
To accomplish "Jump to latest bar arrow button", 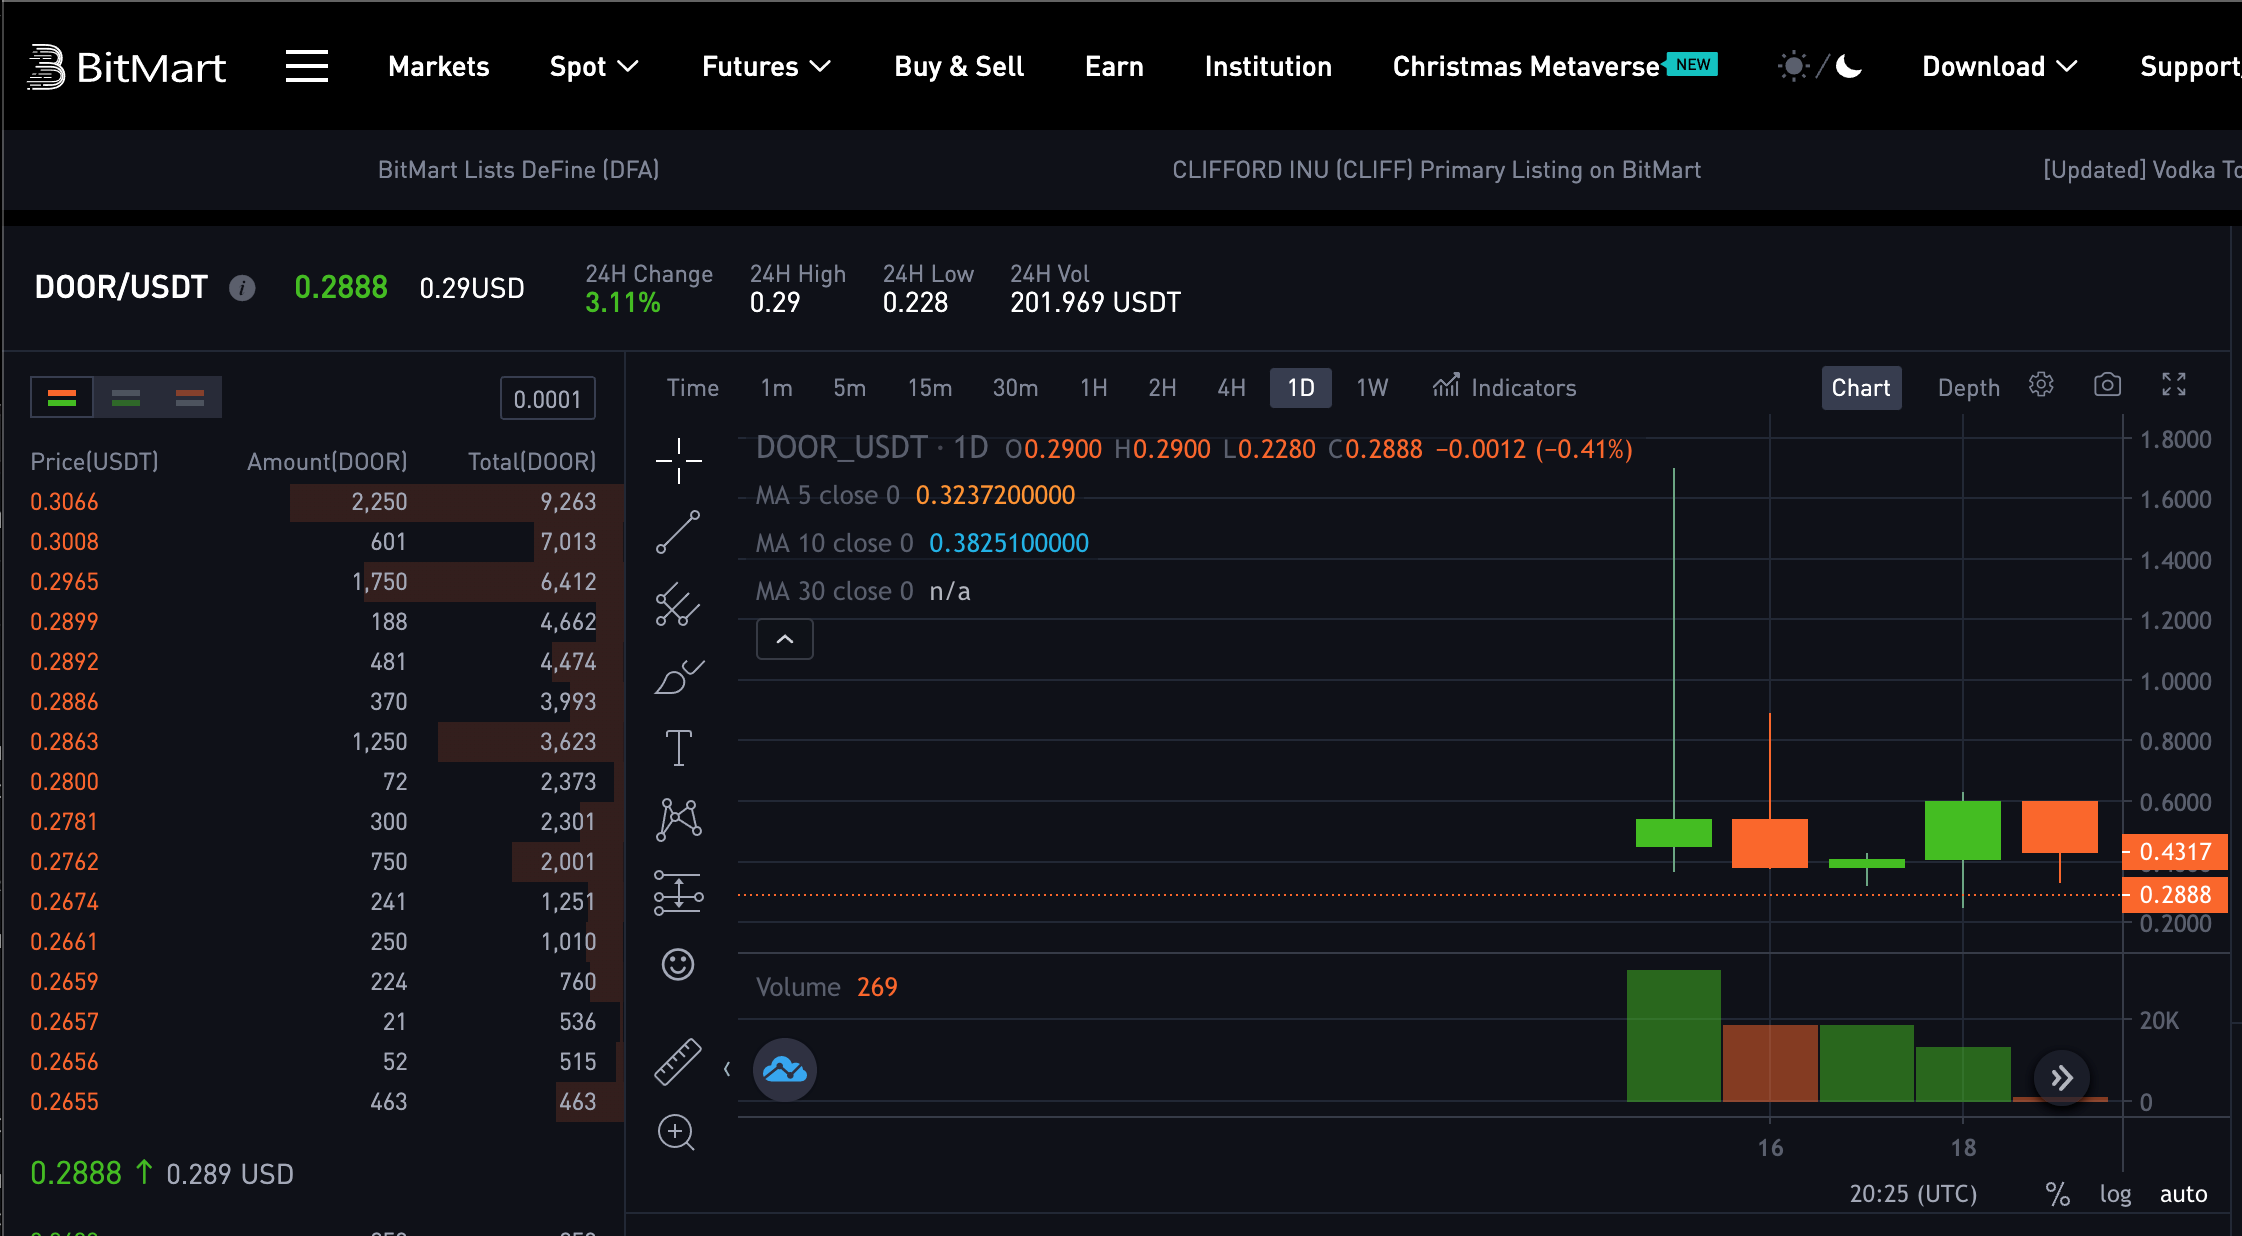I will pyautogui.click(x=2062, y=1078).
